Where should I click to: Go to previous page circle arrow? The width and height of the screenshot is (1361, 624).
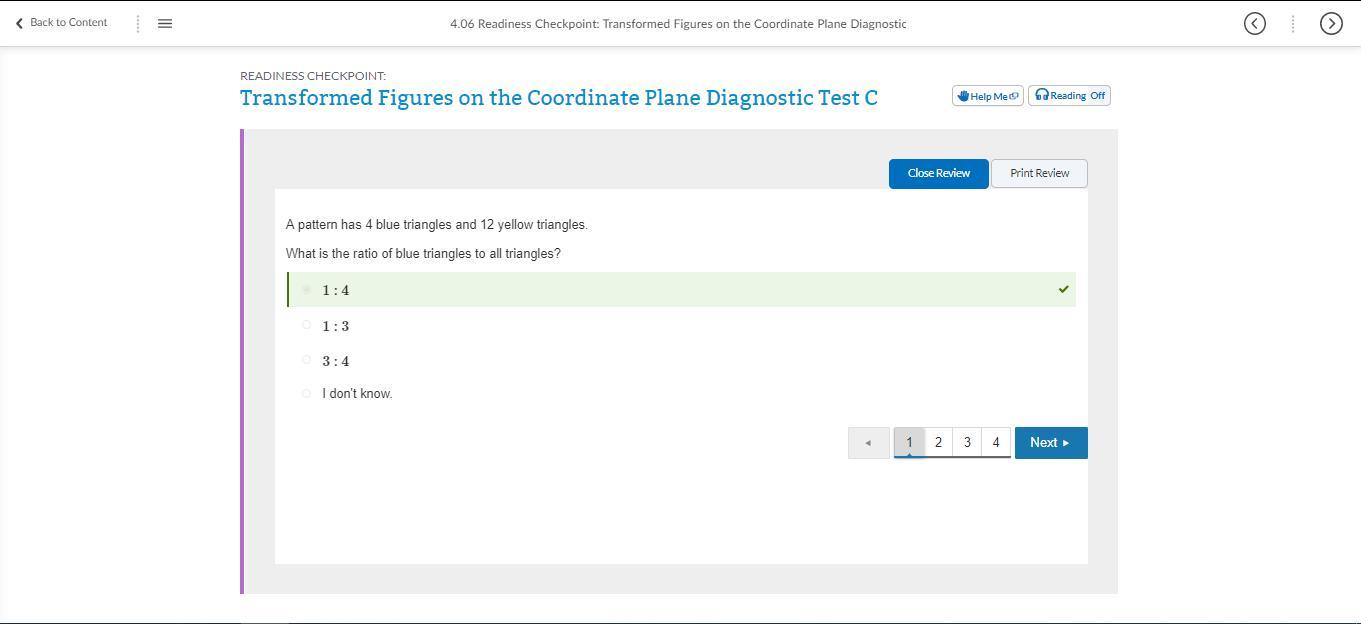pyautogui.click(x=1254, y=23)
